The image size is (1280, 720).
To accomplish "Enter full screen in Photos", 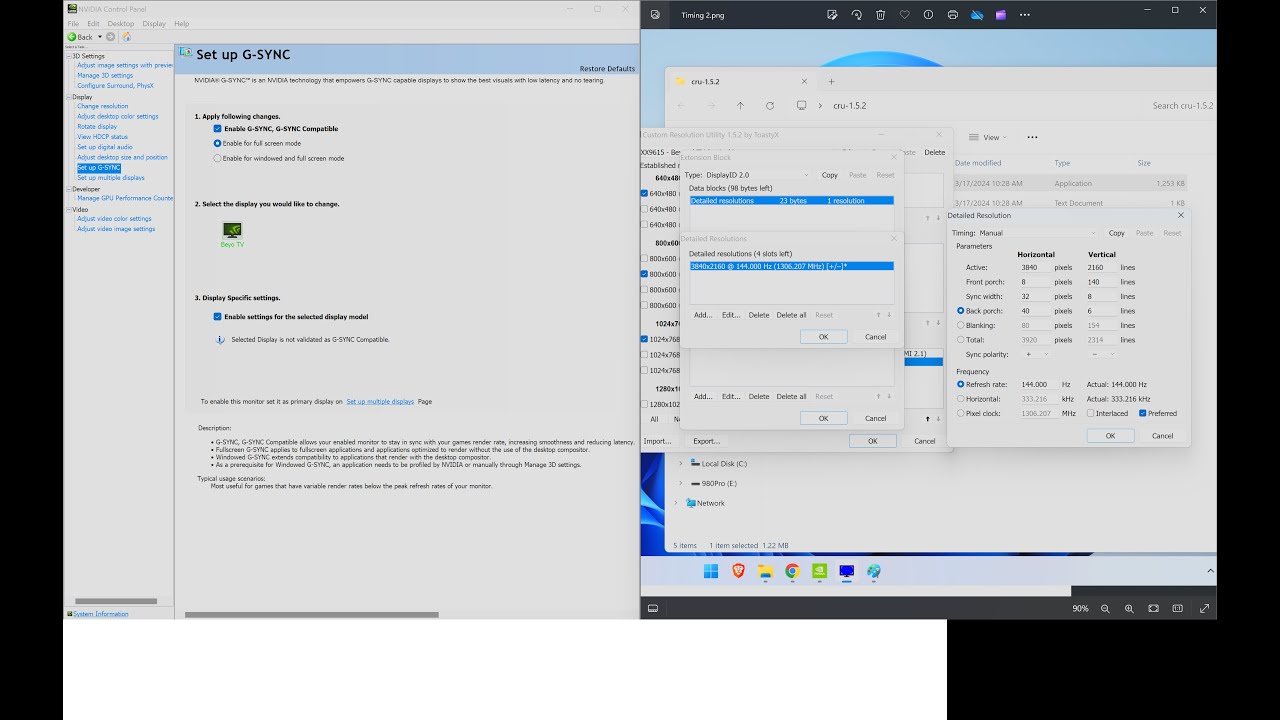I will pos(1204,608).
